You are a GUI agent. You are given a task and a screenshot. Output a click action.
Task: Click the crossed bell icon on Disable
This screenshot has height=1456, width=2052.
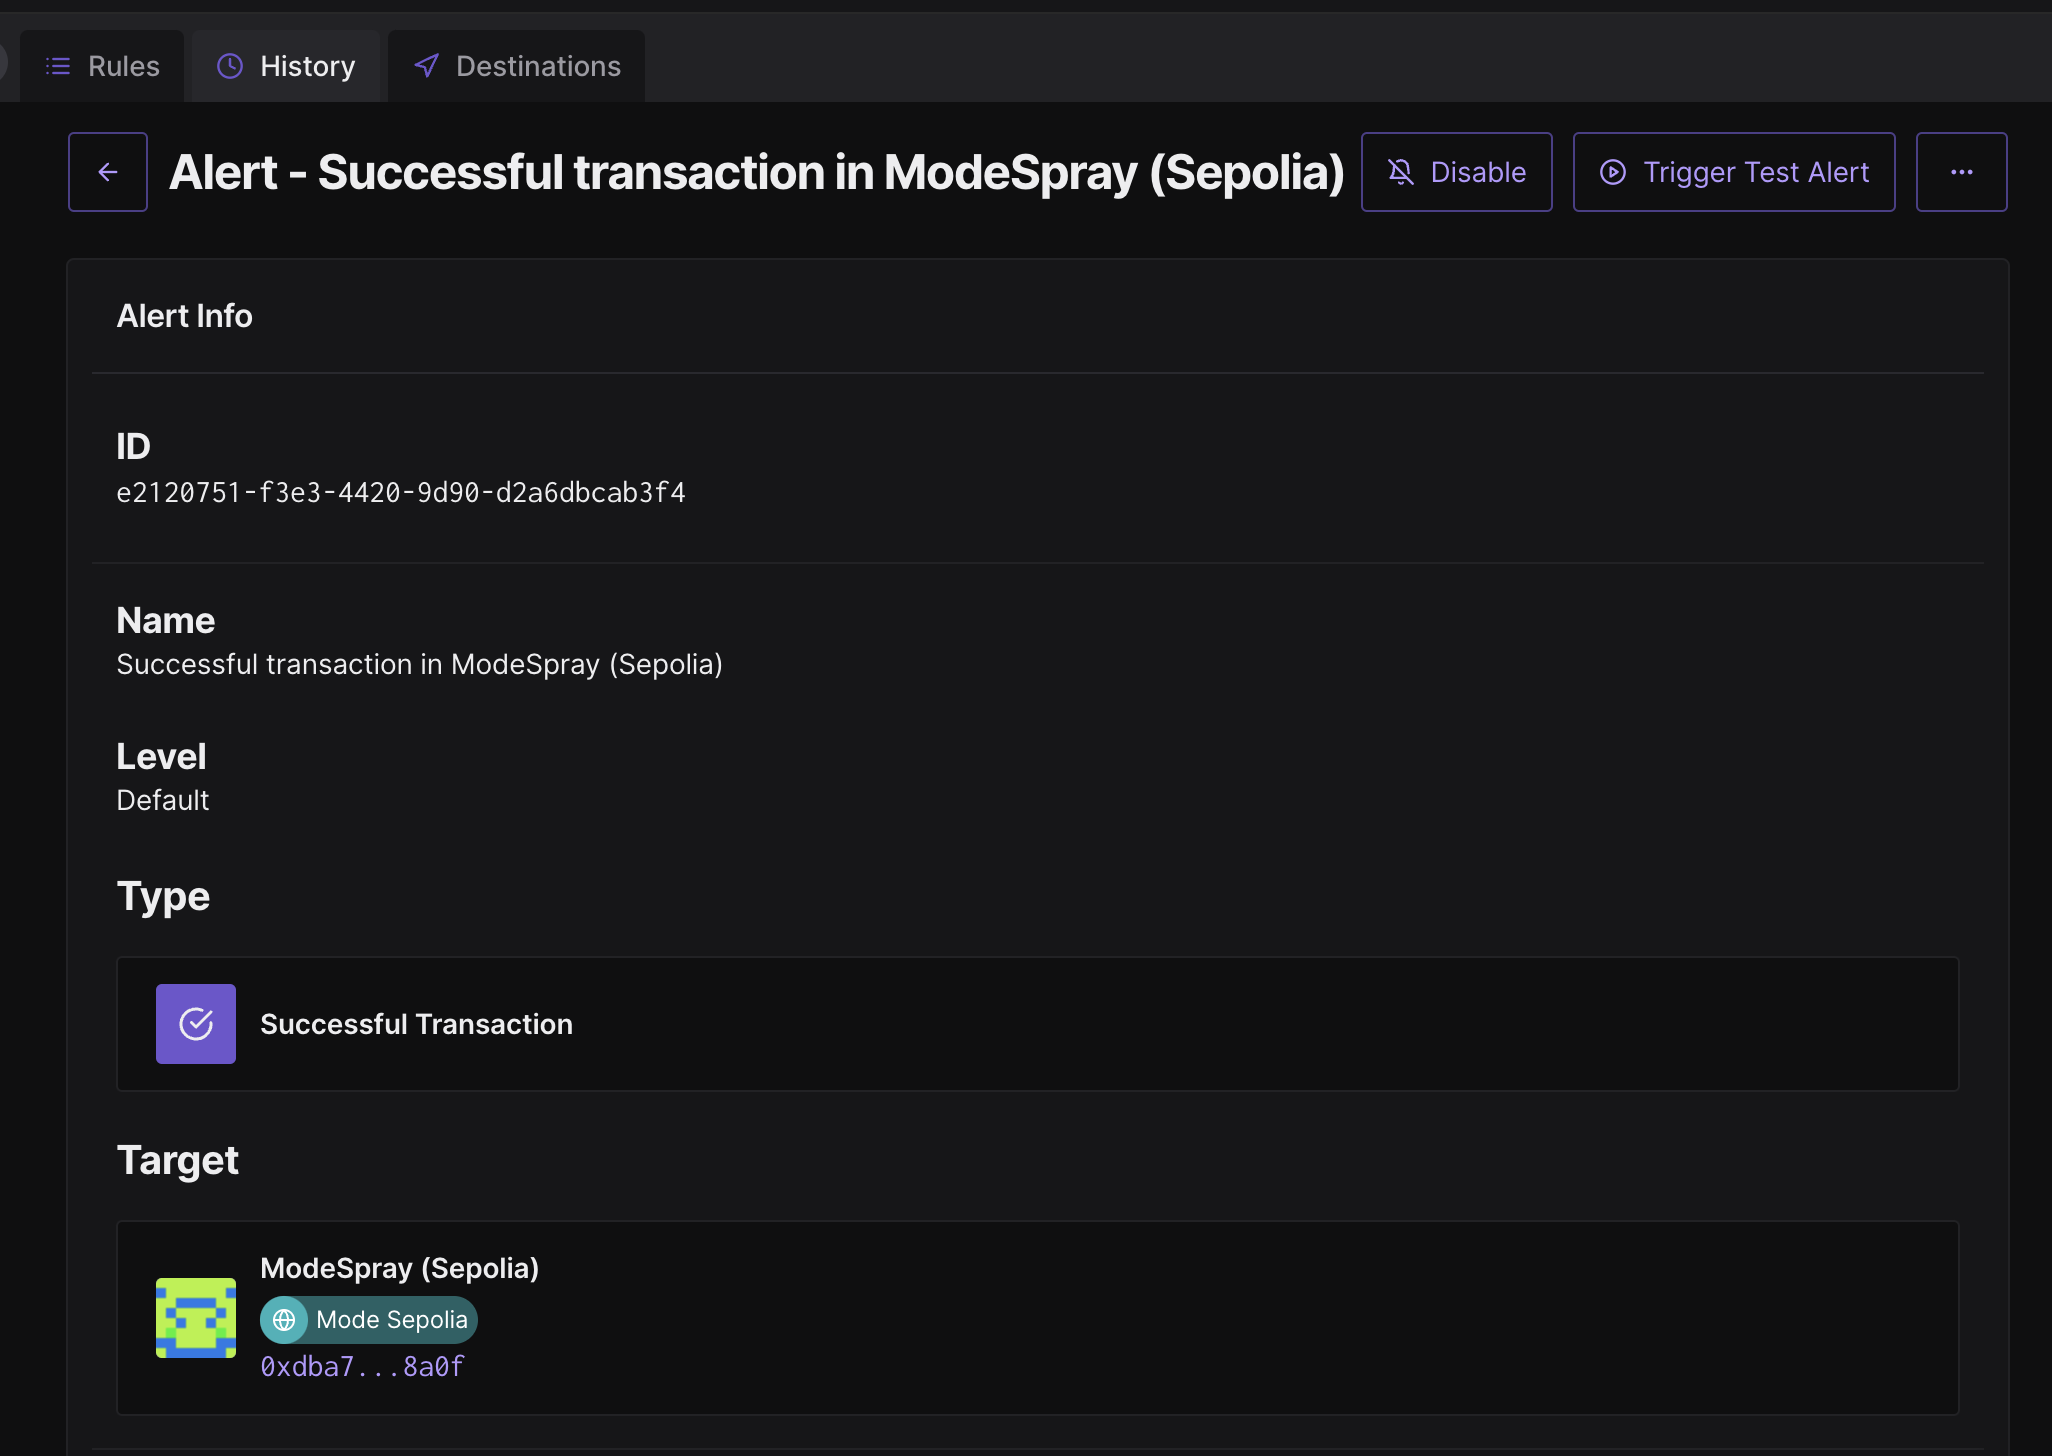(x=1401, y=172)
